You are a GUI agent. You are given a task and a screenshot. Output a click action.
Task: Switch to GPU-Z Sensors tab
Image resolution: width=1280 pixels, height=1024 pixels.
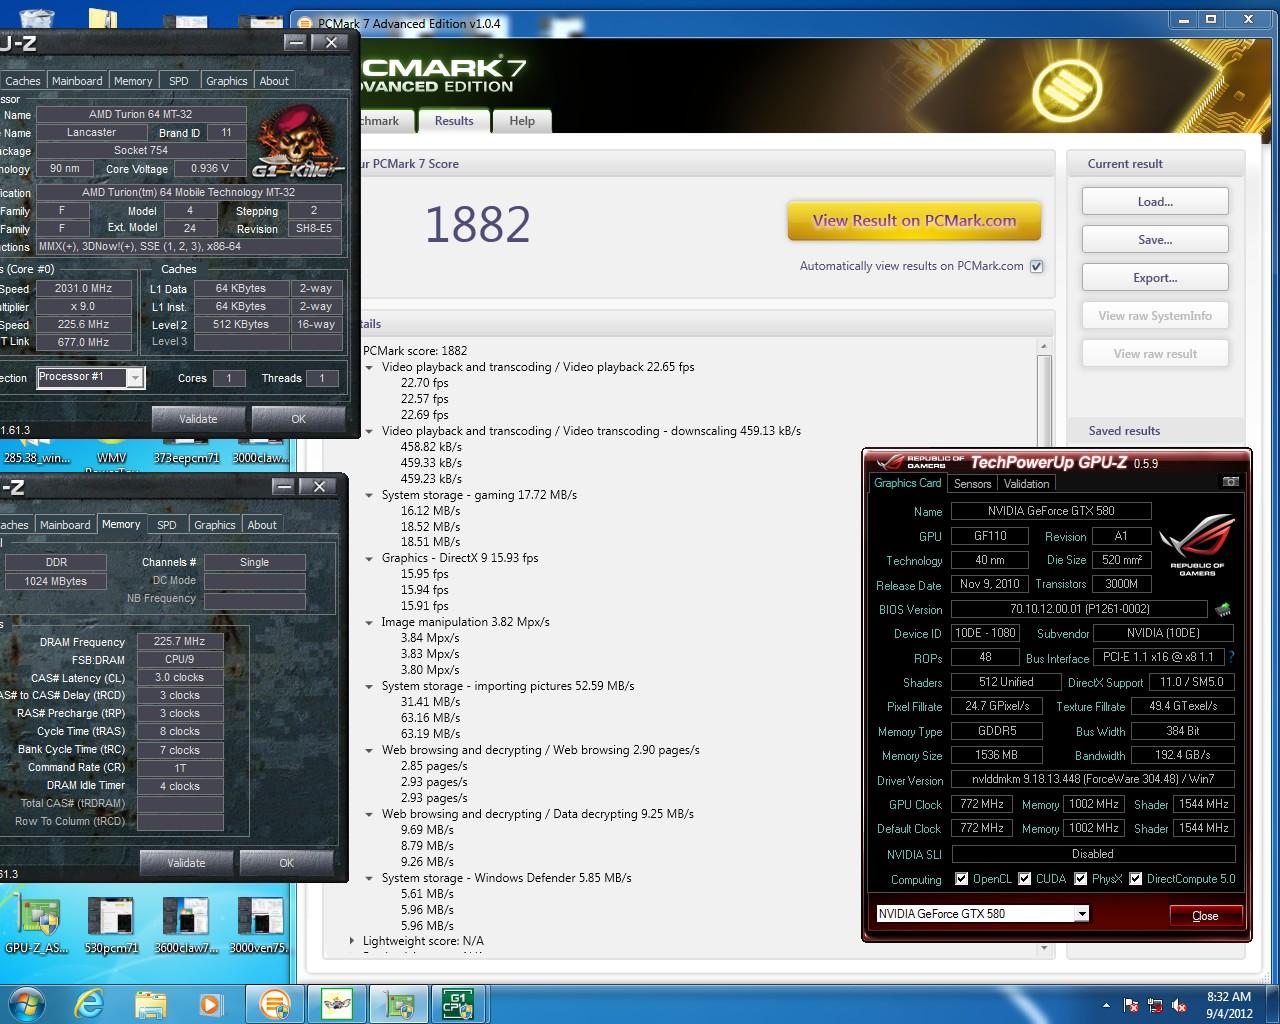972,483
